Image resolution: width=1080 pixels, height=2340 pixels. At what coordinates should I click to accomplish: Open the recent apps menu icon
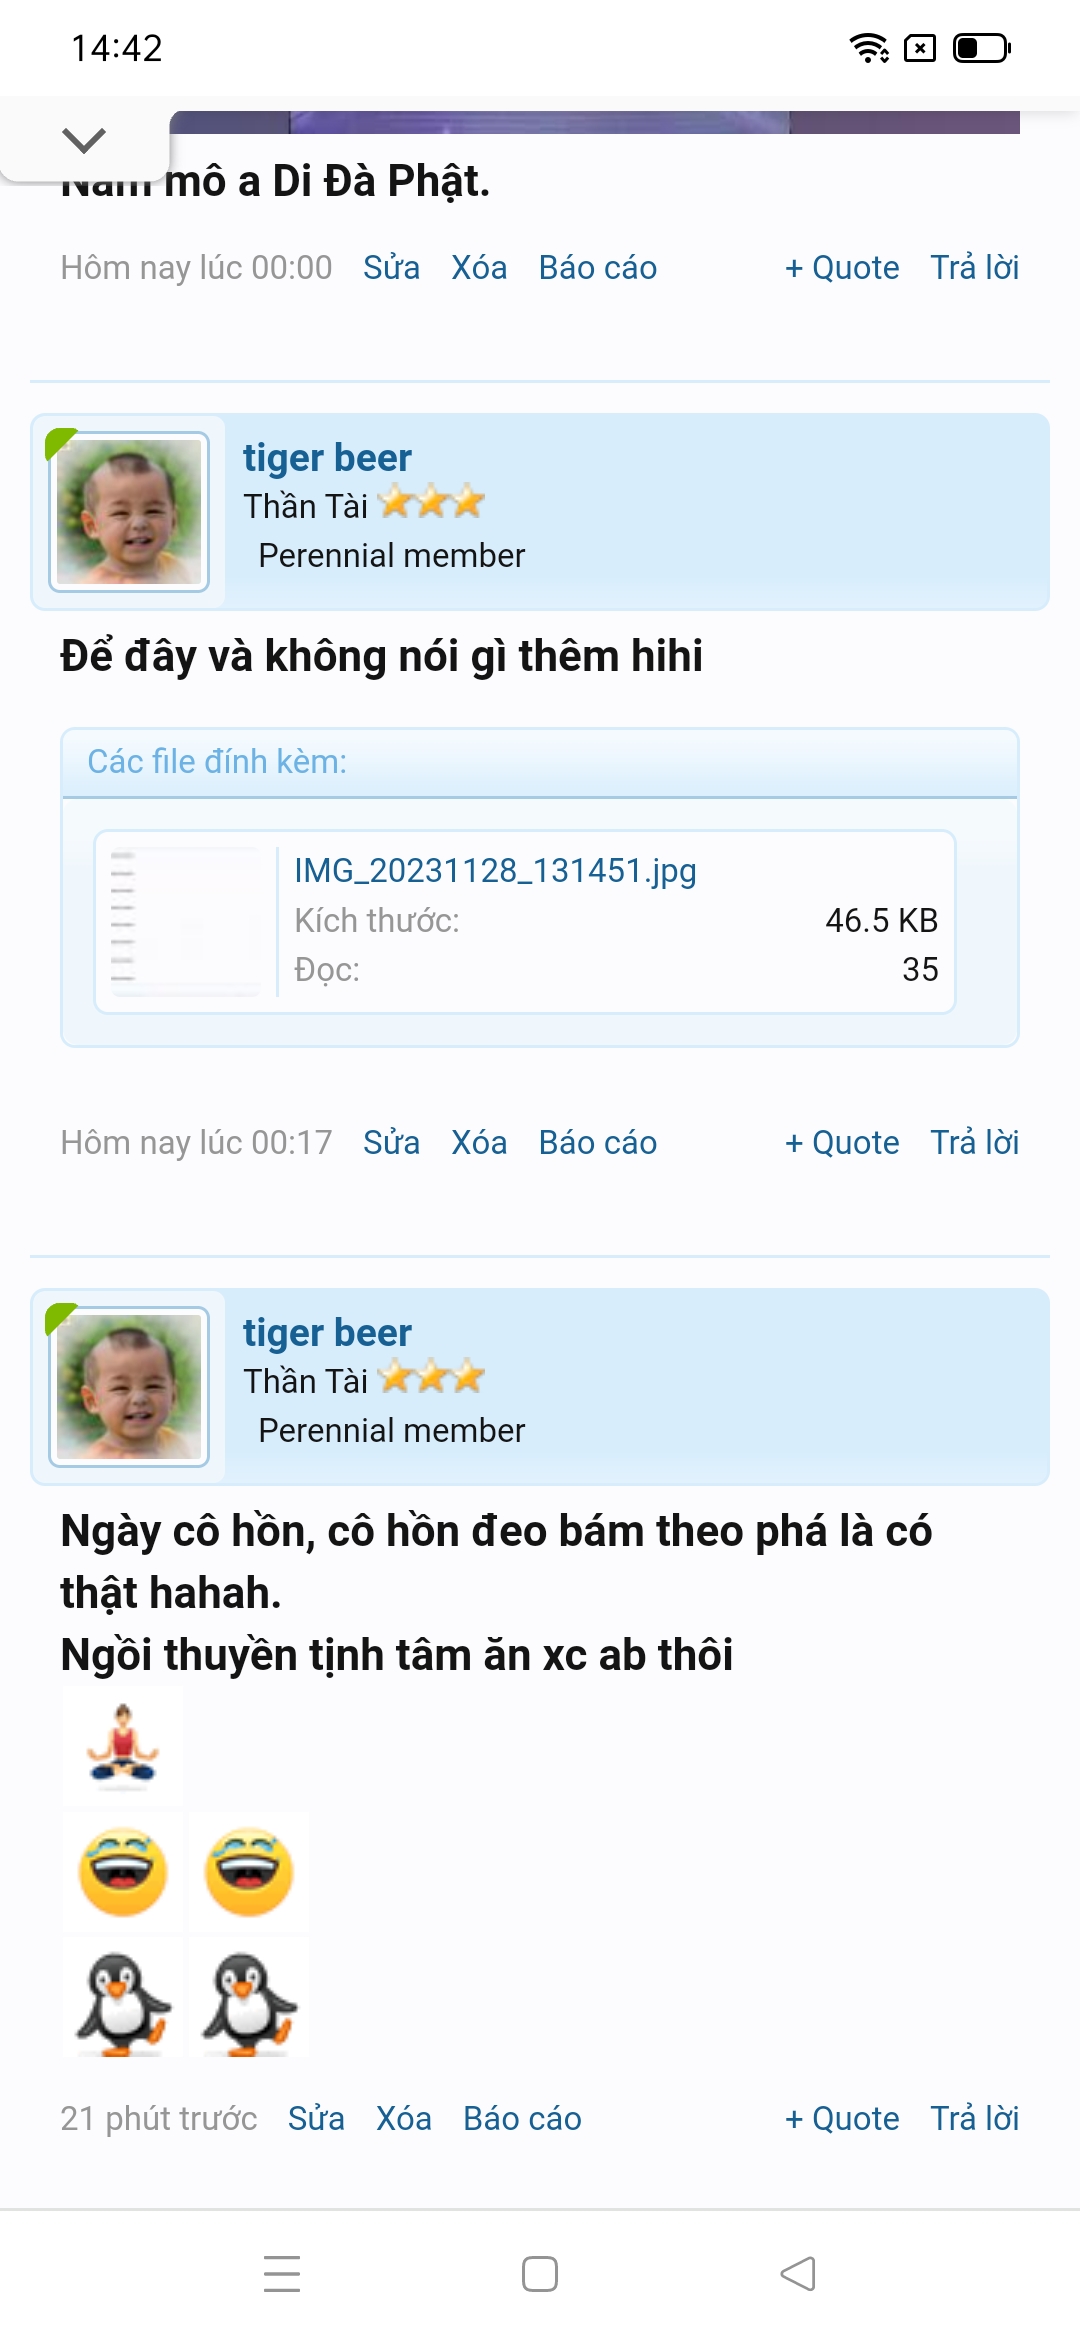(282, 2274)
